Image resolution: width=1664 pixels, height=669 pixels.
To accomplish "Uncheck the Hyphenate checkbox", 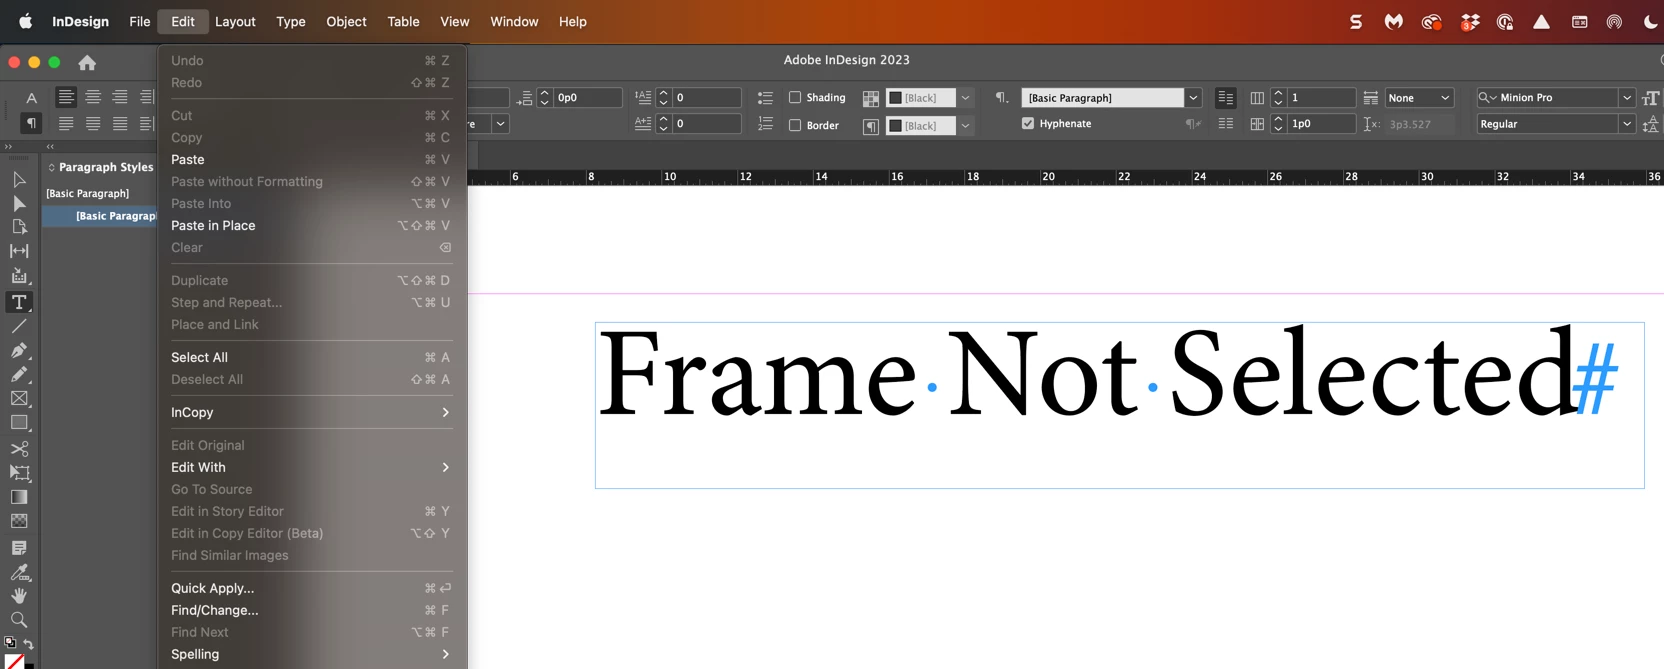I will [1028, 123].
